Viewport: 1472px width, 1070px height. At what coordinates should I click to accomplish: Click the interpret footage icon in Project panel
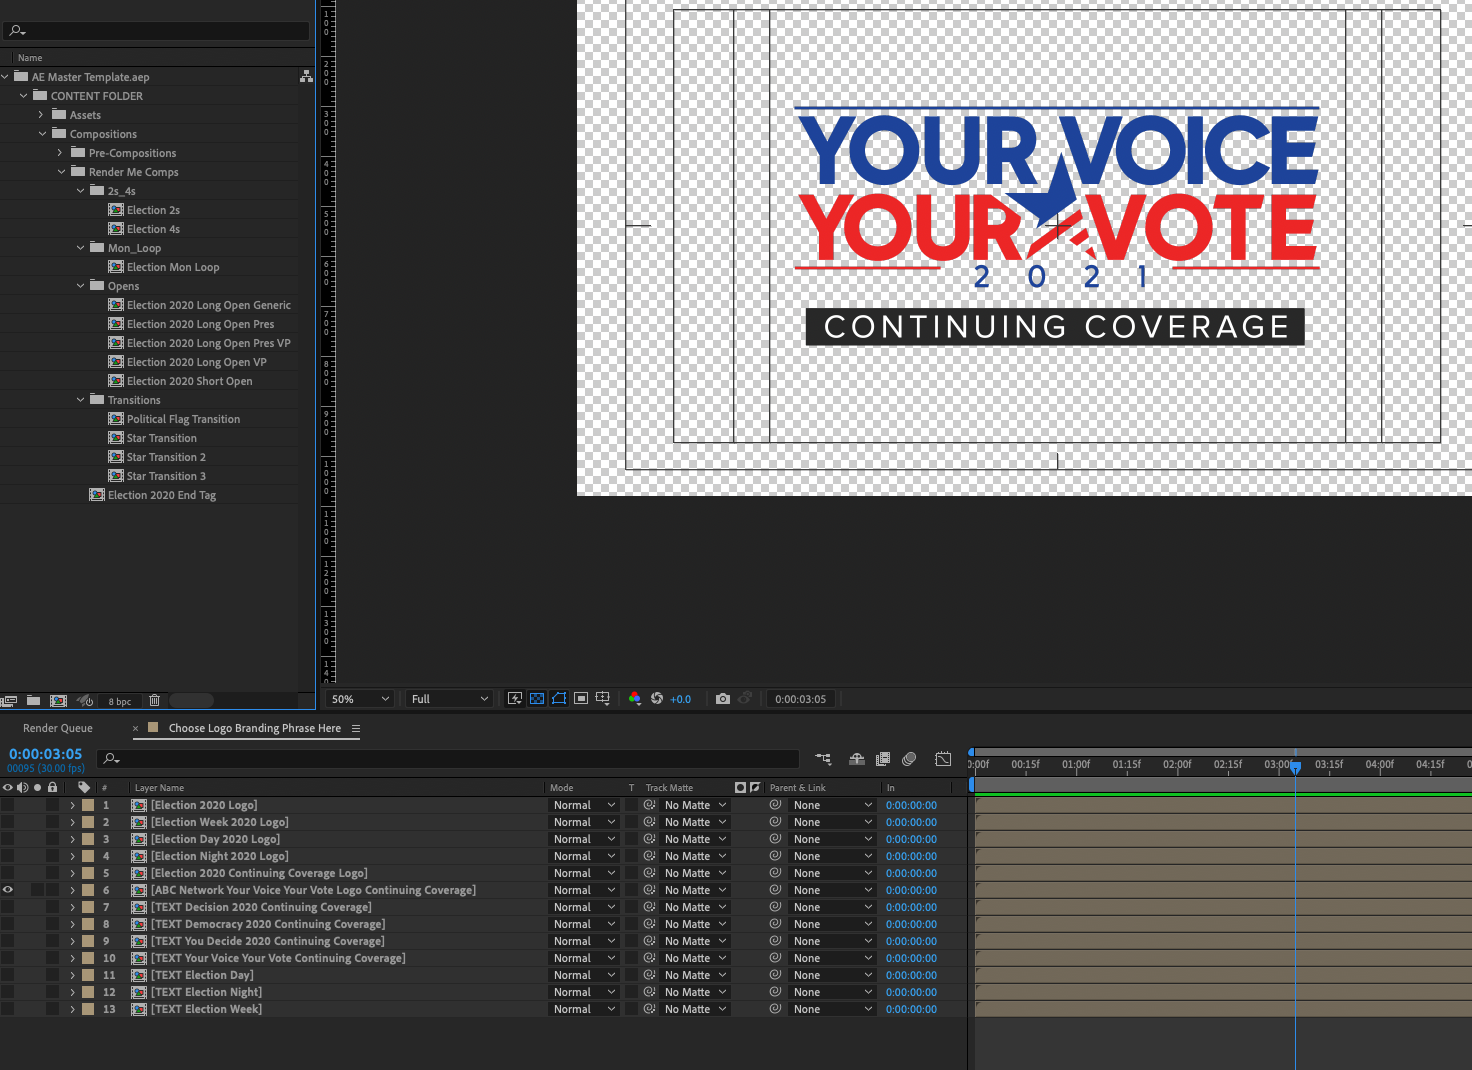coord(9,701)
